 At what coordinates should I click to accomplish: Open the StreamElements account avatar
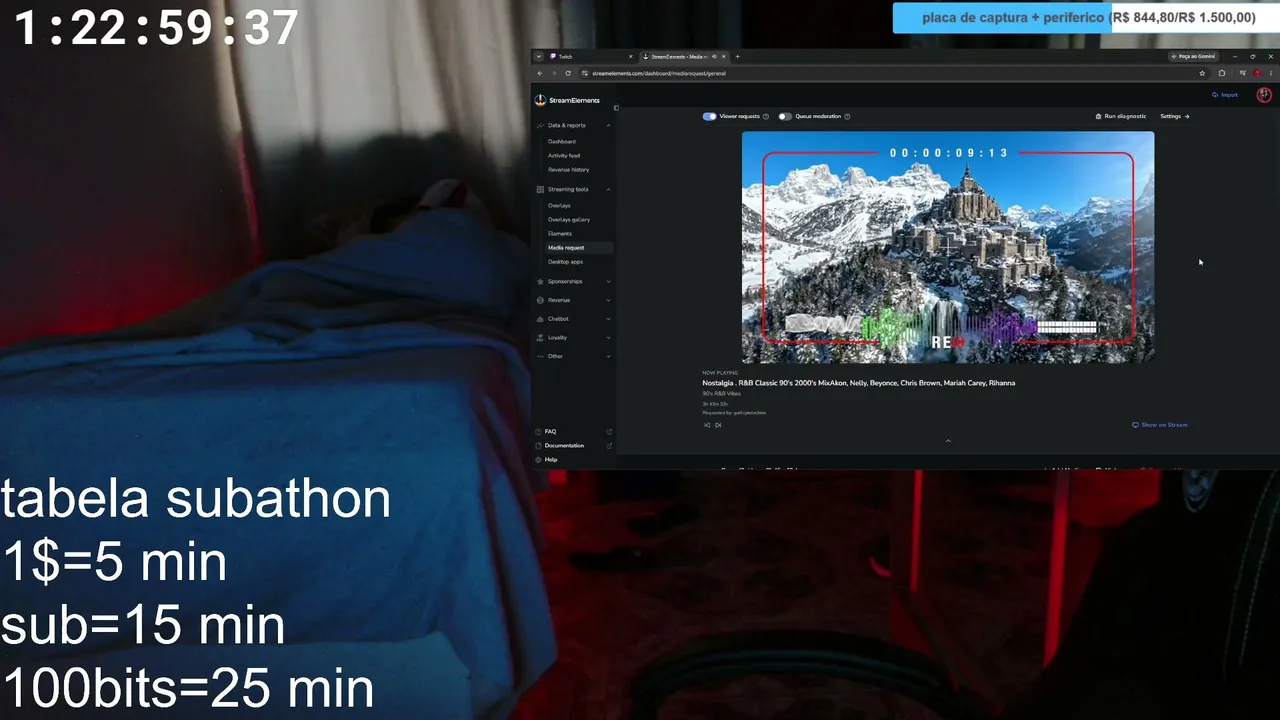(1264, 95)
